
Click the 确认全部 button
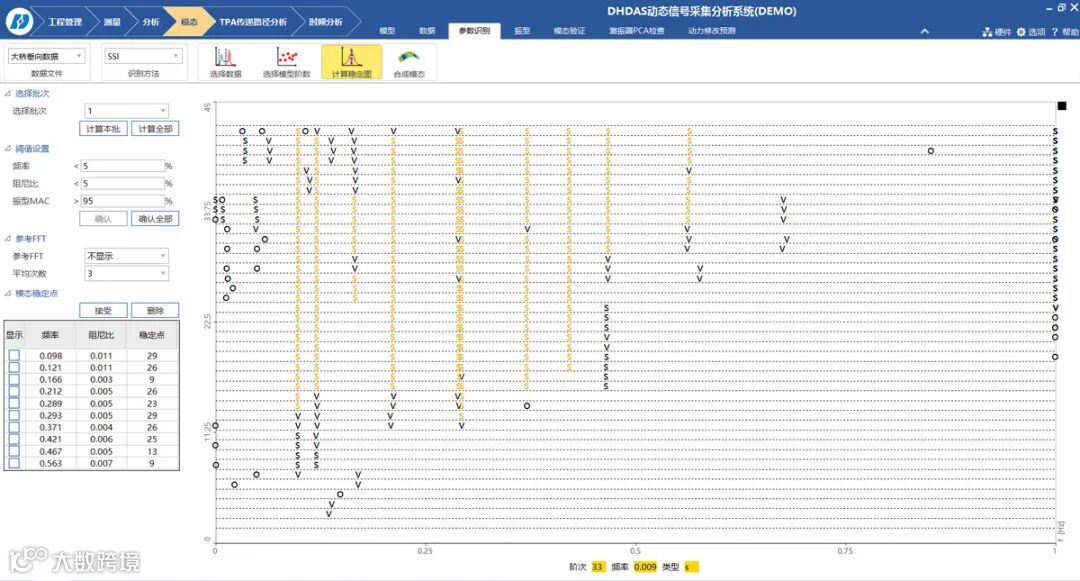click(155, 219)
